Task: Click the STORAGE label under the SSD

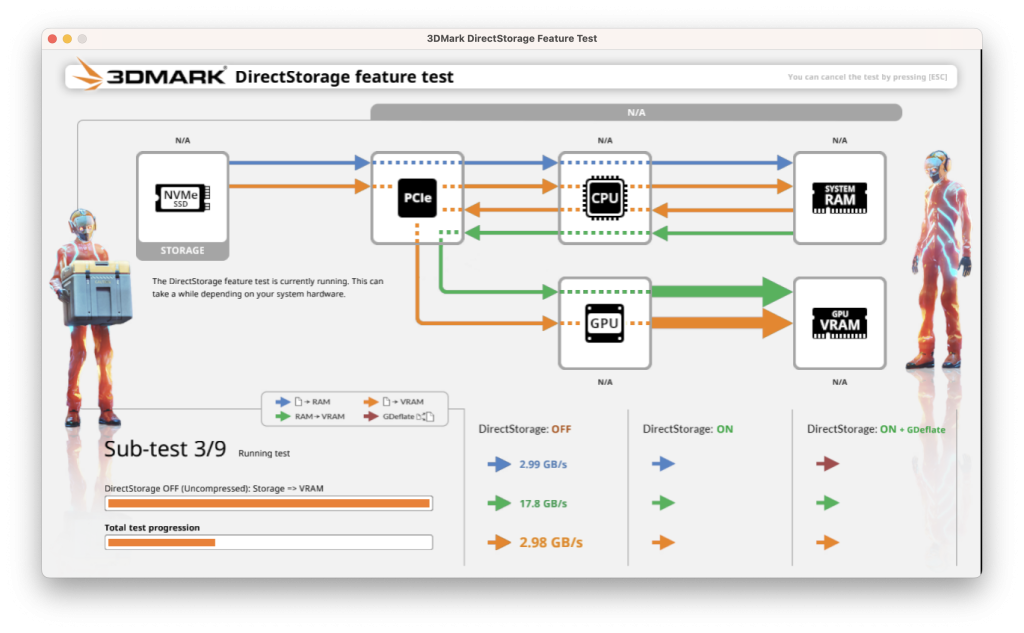Action: coord(182,250)
